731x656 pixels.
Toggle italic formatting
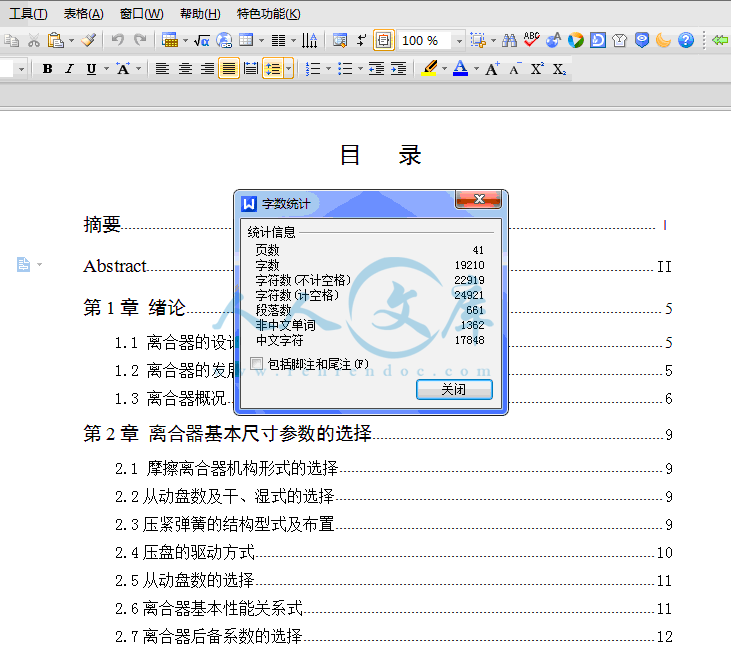[69, 69]
